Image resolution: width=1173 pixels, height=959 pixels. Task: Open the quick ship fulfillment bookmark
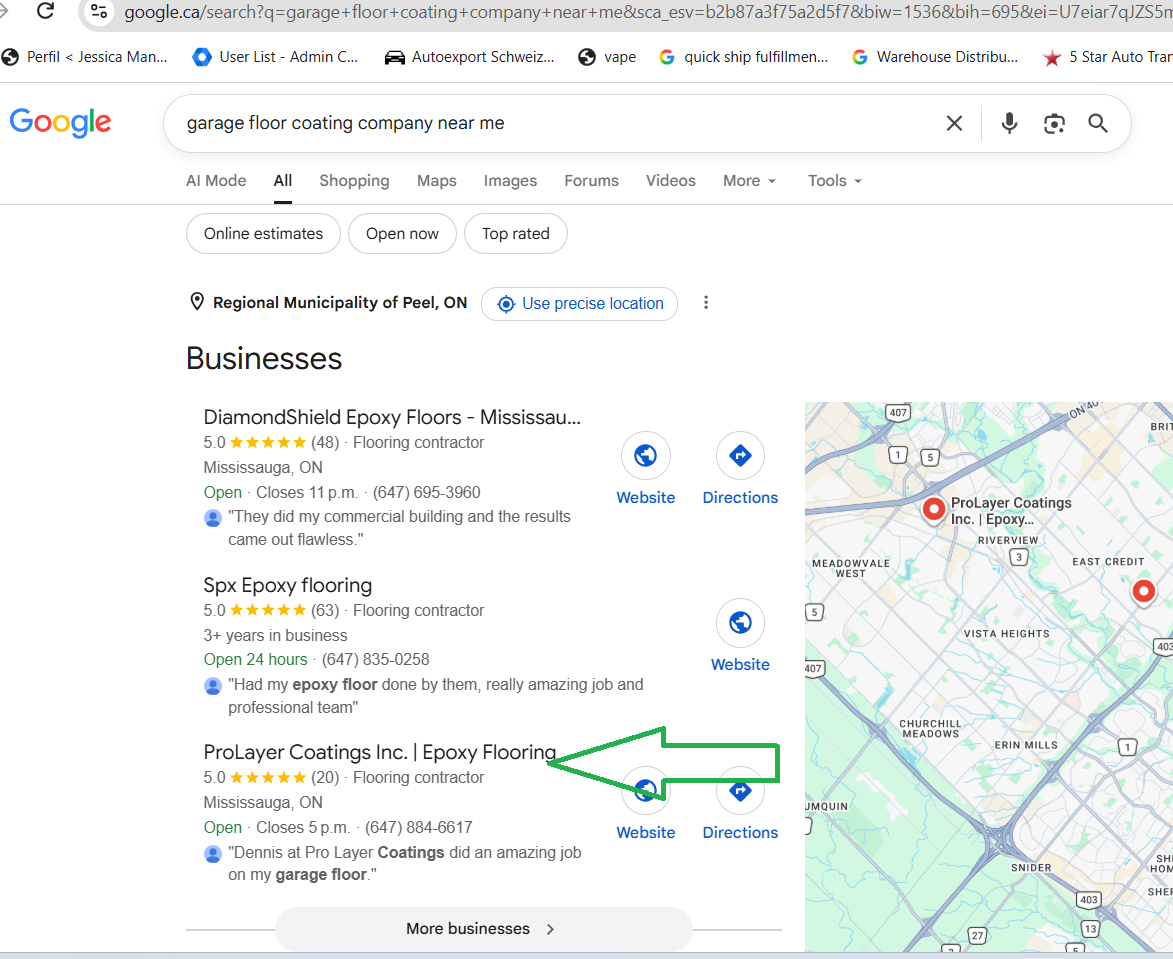[744, 57]
